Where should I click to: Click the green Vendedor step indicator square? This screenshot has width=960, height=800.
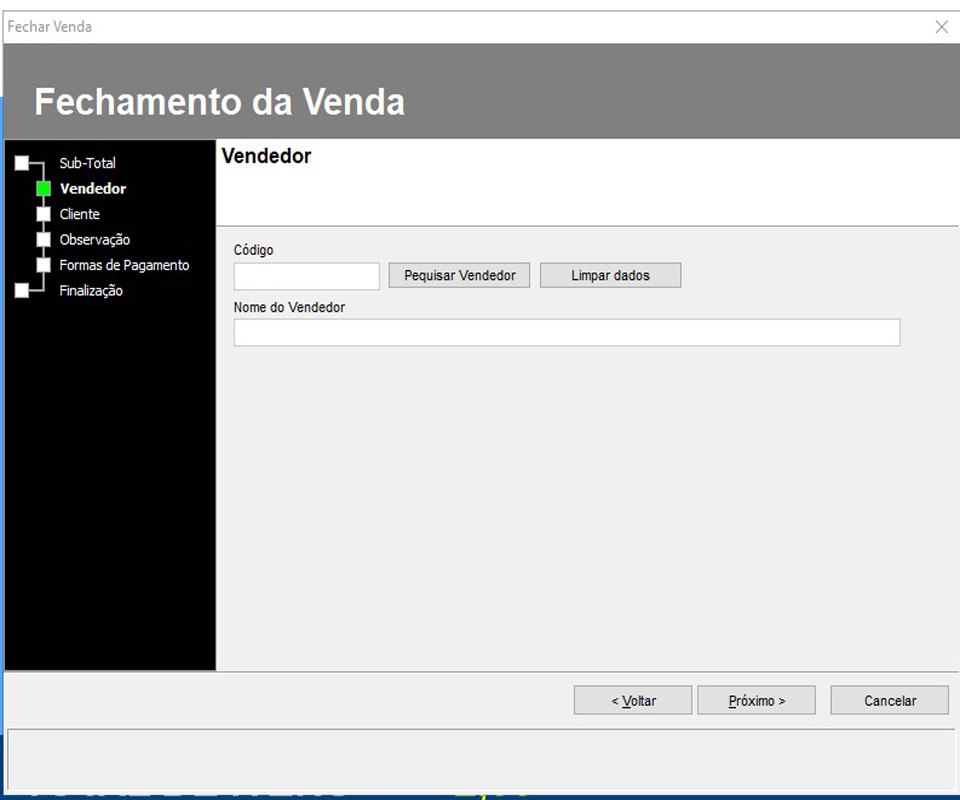coord(45,188)
